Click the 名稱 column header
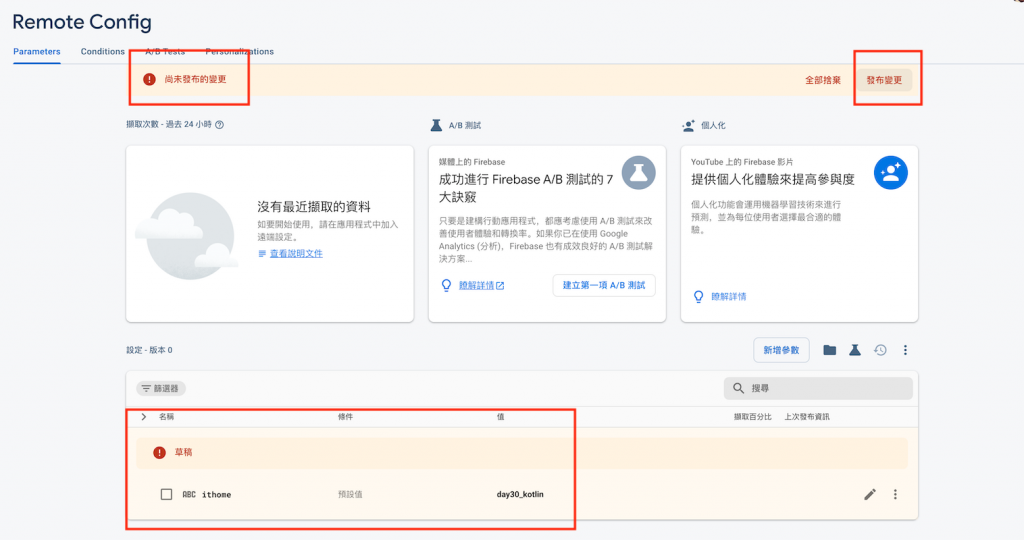The height and width of the screenshot is (540, 1024). click(167, 417)
